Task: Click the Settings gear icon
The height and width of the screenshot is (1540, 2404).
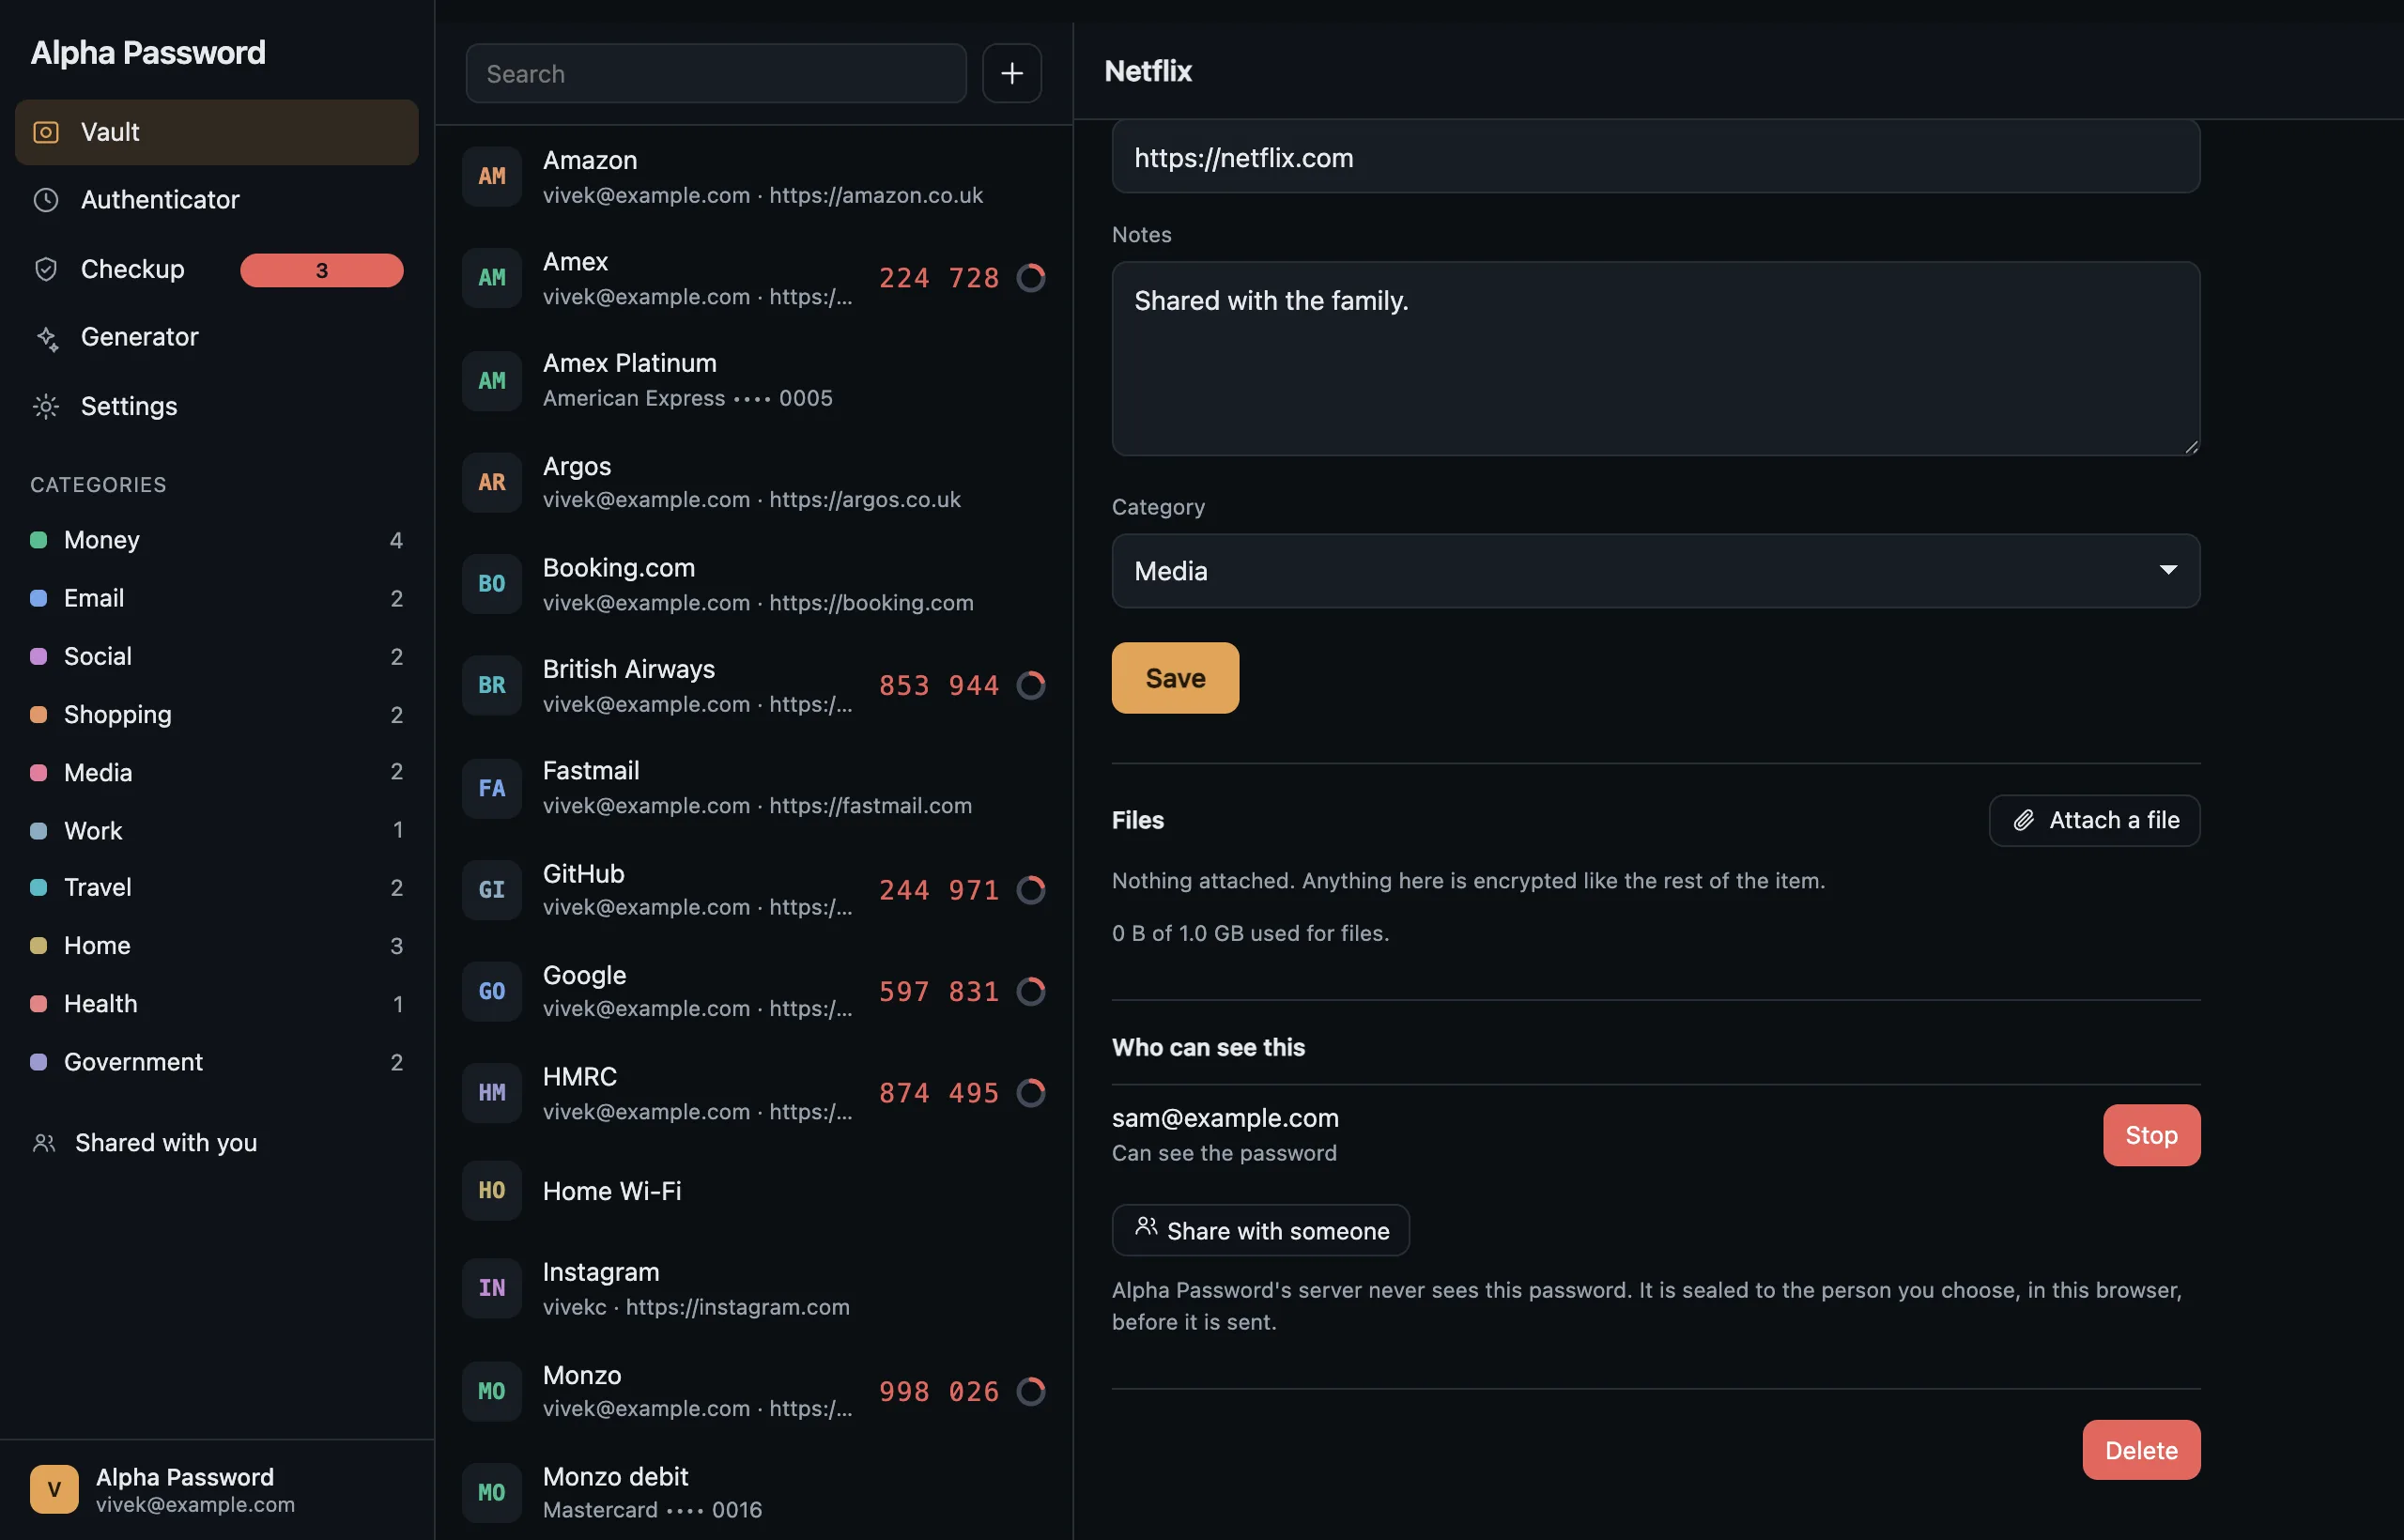Action: [x=46, y=406]
